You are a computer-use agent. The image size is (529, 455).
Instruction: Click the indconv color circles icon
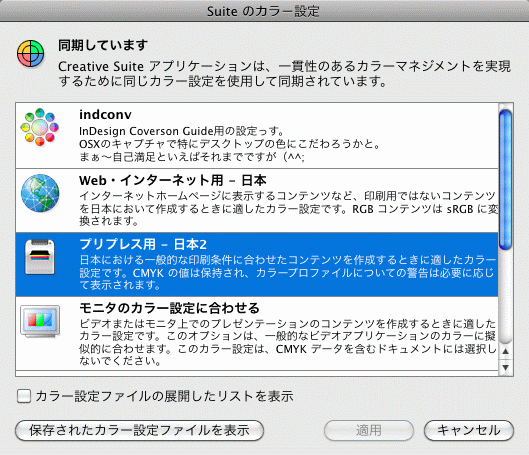click(x=40, y=127)
